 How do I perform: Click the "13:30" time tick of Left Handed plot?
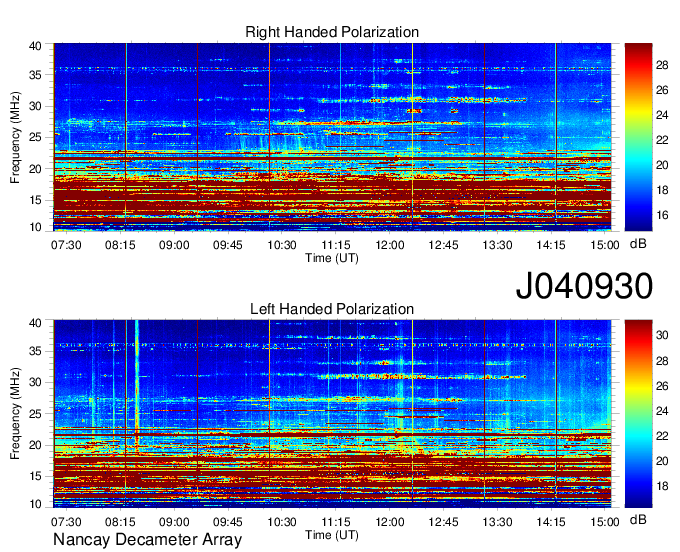coord(497,522)
